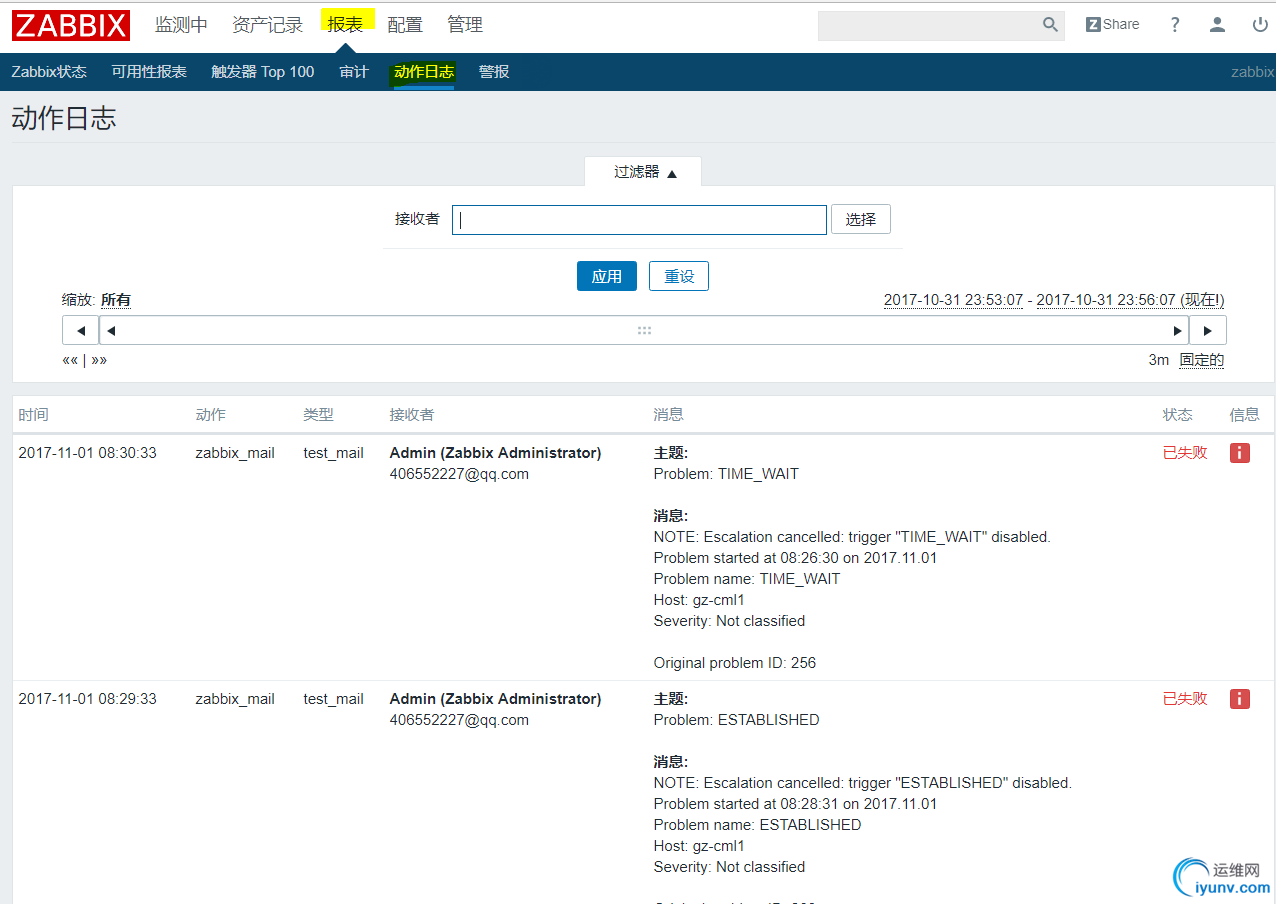Click the «« backward navigation link
1276x904 pixels.
[70, 360]
